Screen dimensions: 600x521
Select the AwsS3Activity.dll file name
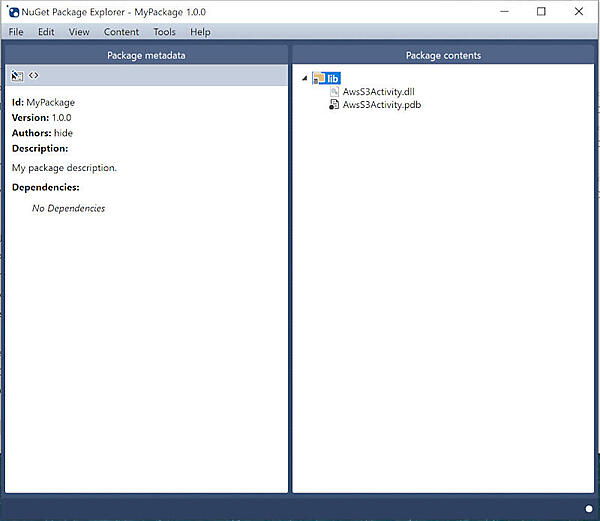pos(378,91)
